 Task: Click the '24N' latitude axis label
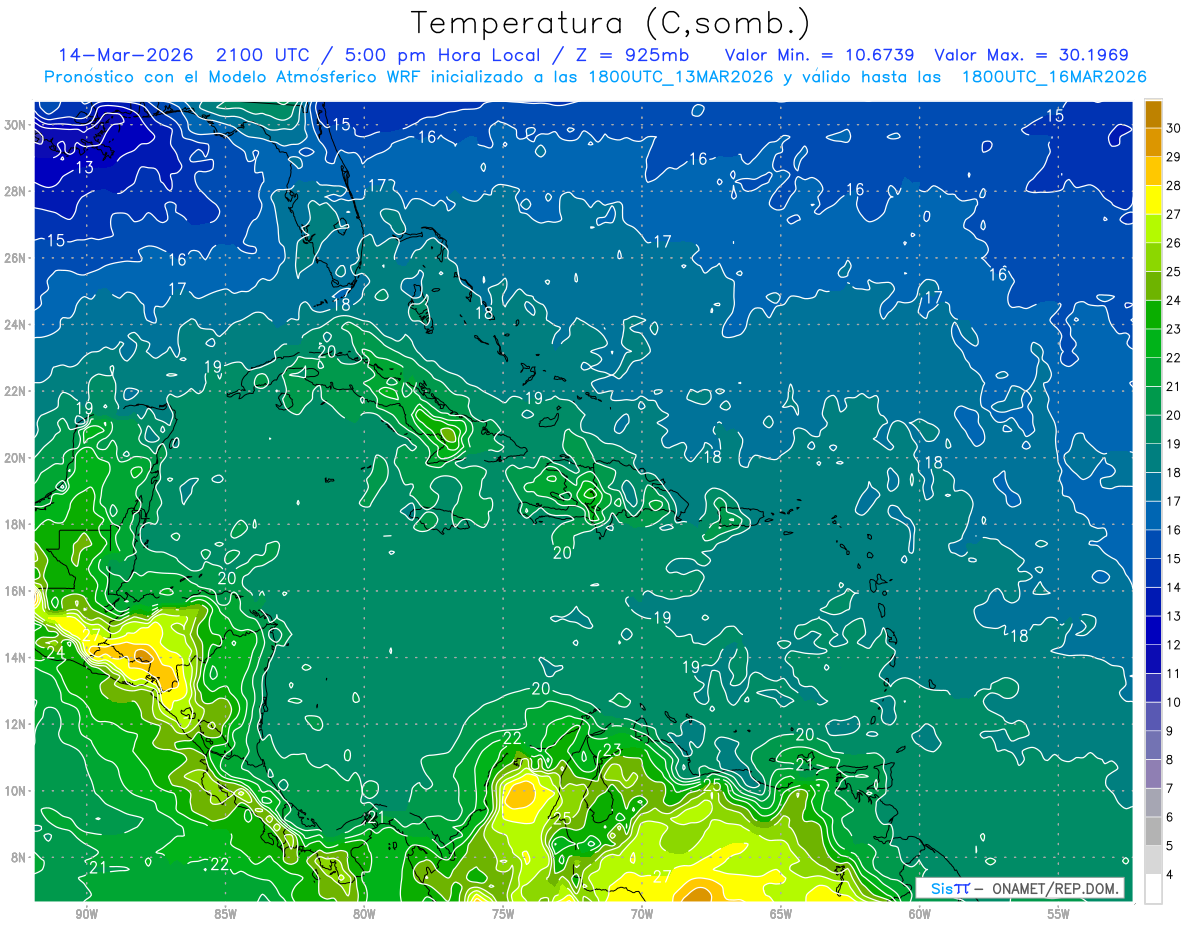(16, 324)
